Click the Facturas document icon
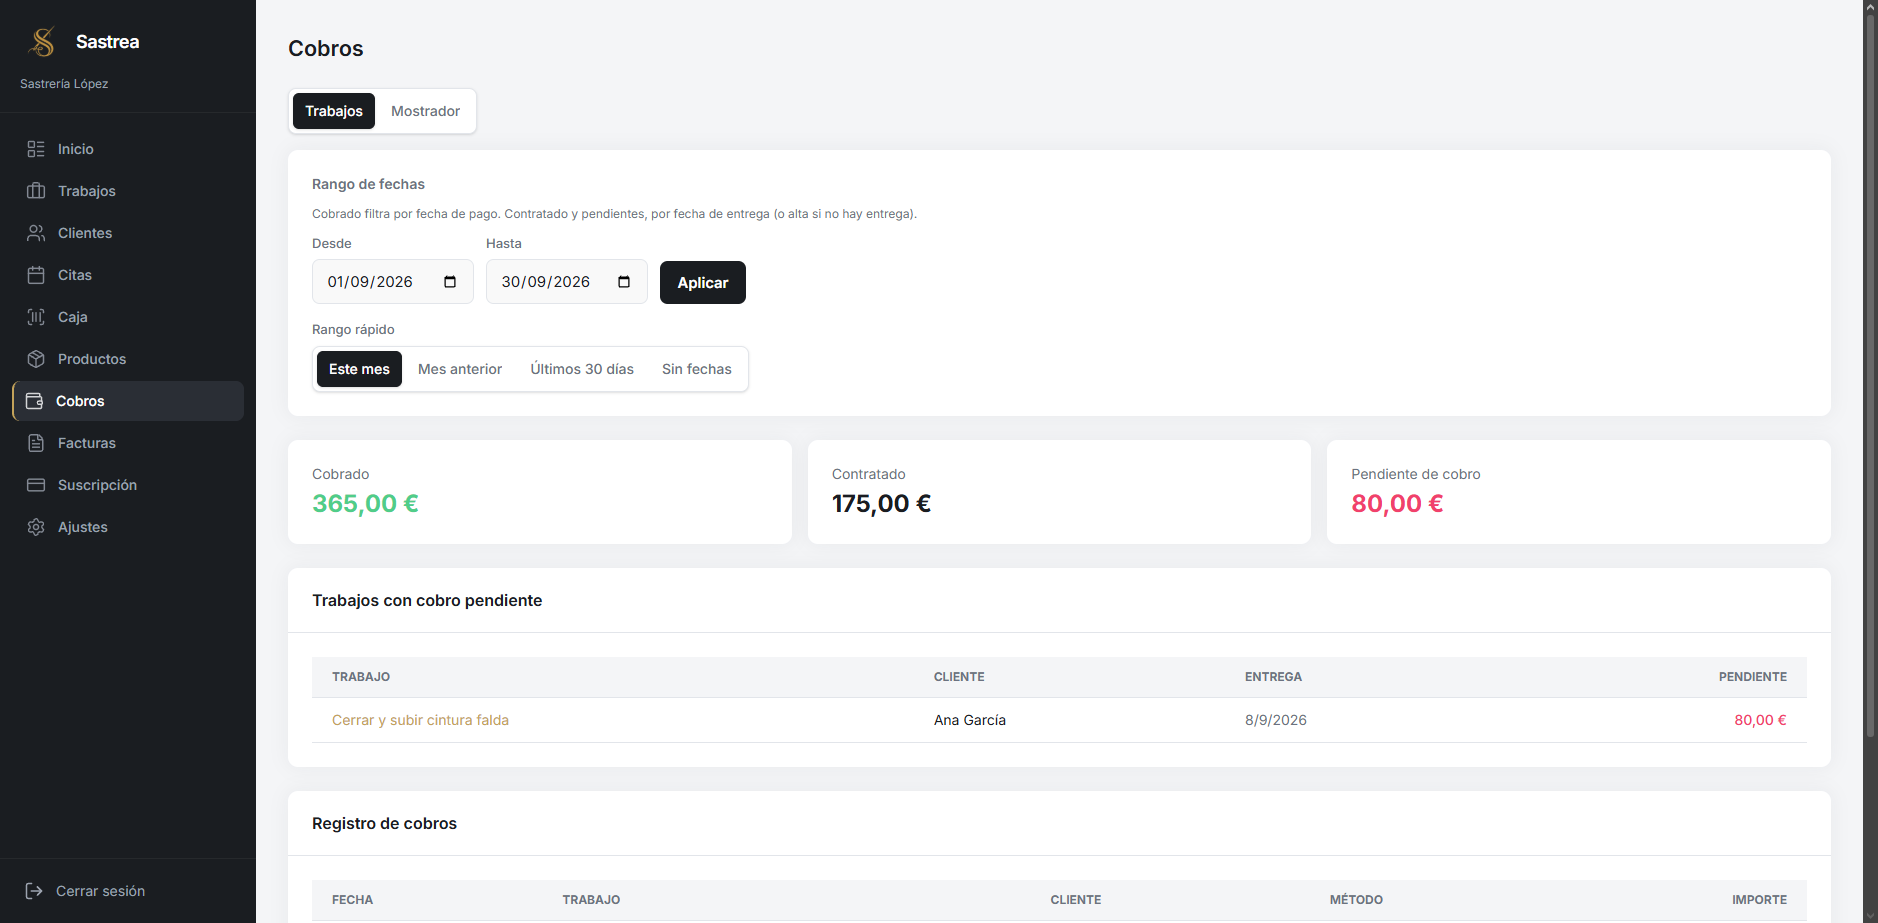The image size is (1878, 923). (36, 443)
